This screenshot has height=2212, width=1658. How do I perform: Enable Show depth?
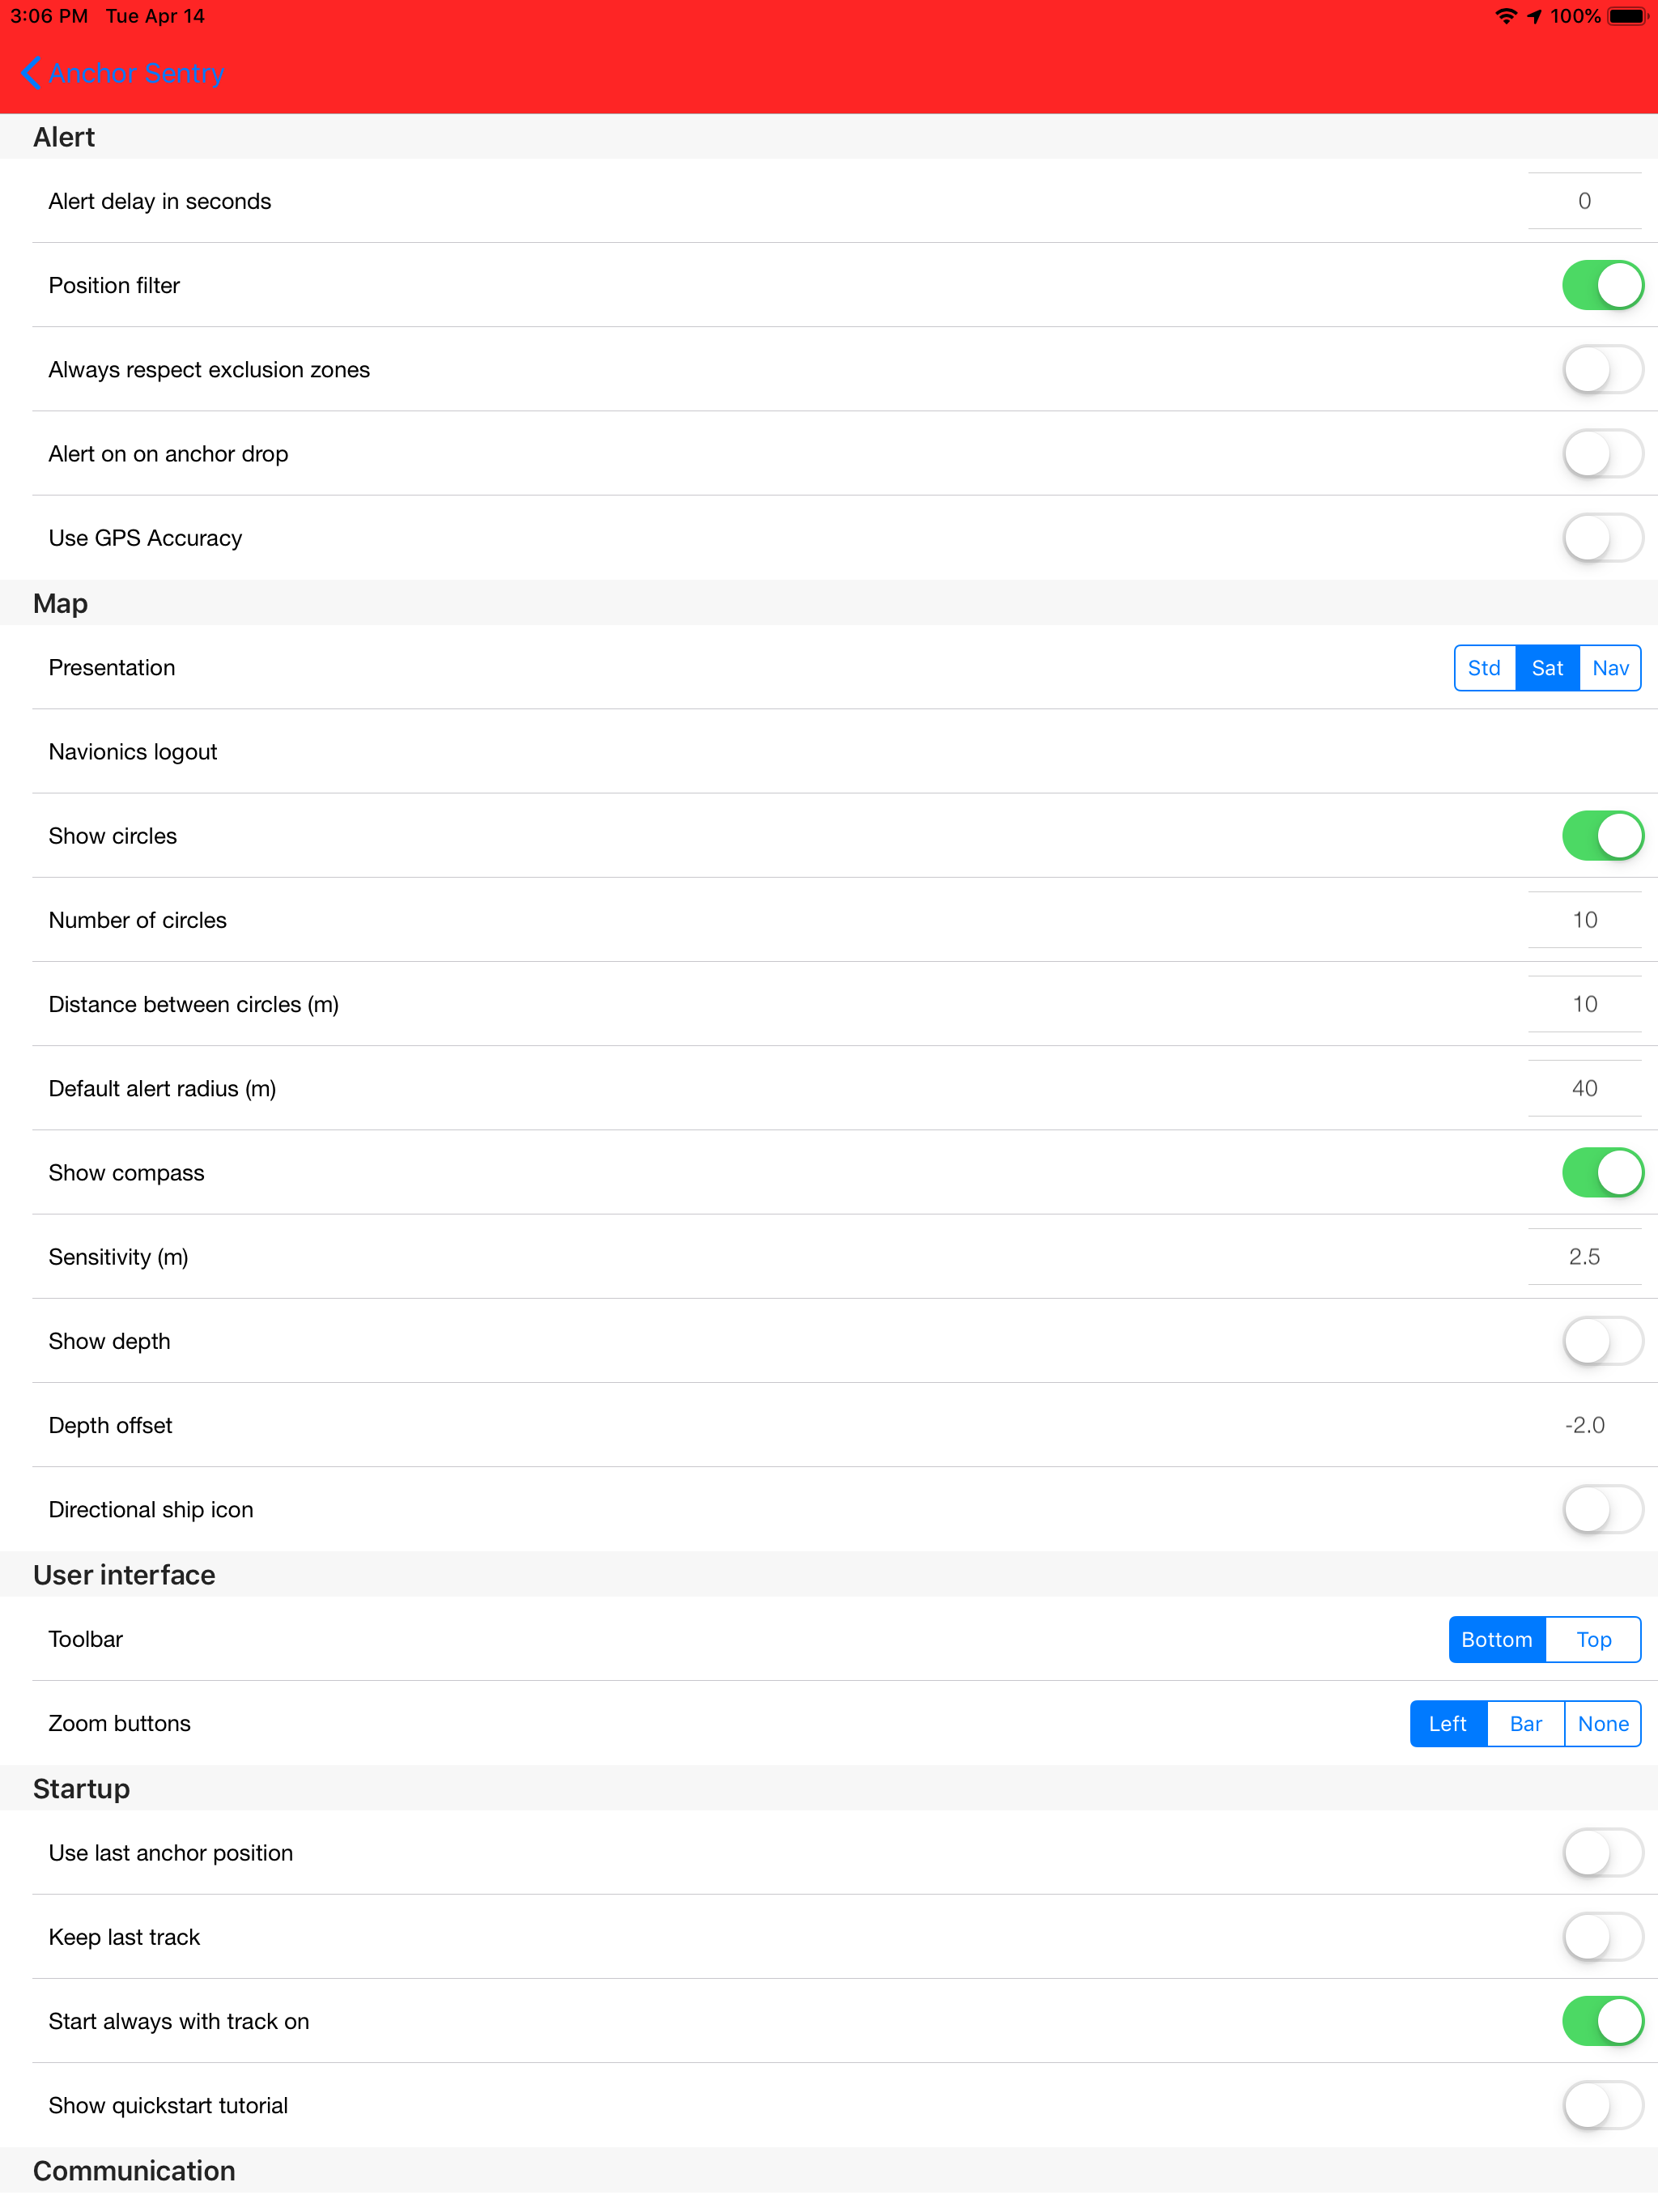[1602, 1341]
